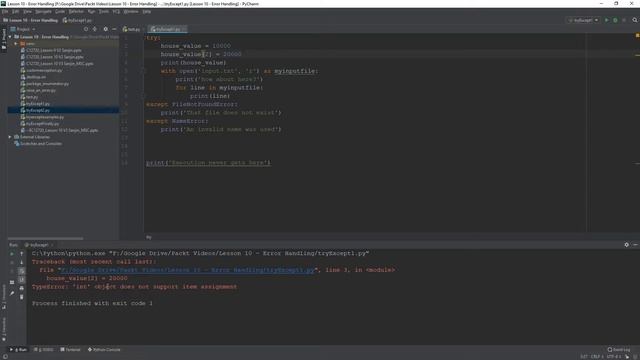Open the run configuration dropdown labeled tryExcept1
The width and height of the screenshot is (640, 360).
click(583, 20)
